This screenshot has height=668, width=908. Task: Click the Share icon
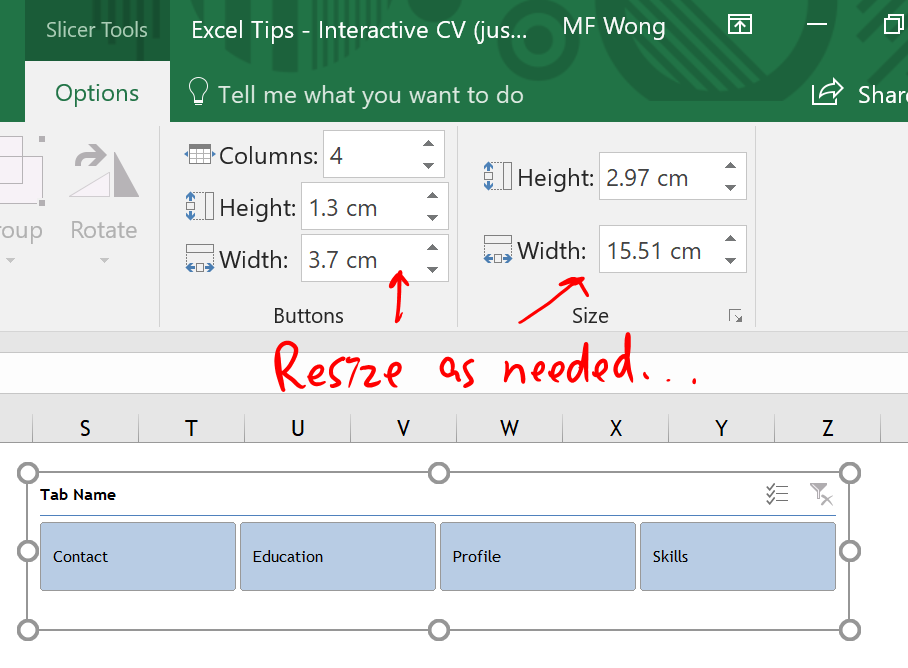[x=827, y=93]
